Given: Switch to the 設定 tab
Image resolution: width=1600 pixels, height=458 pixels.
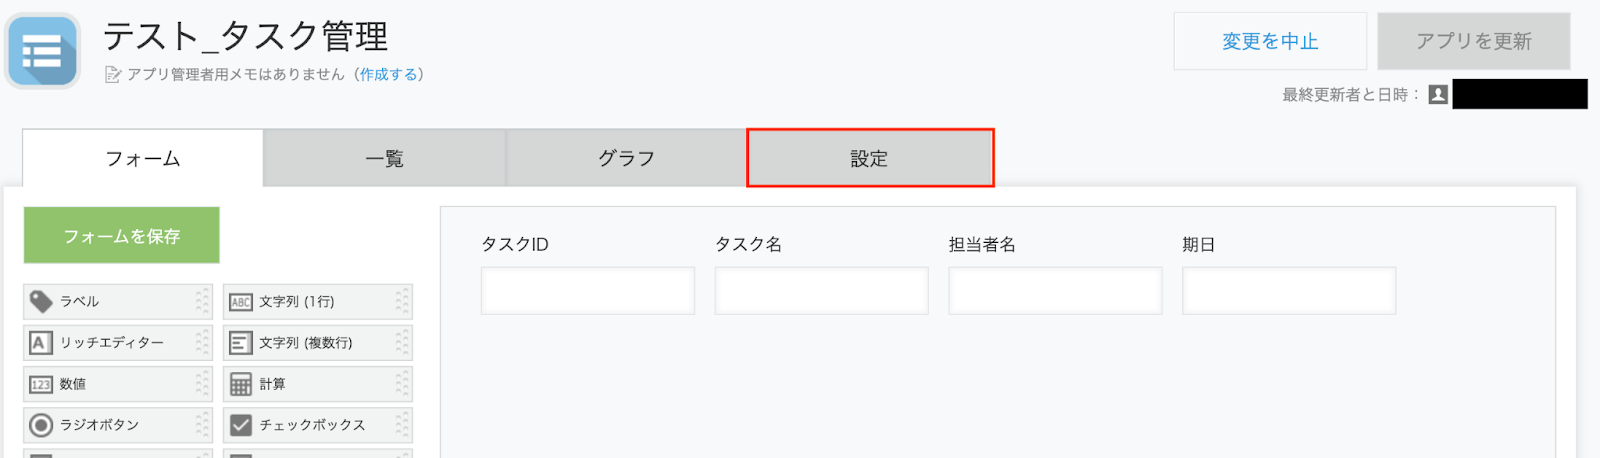Looking at the screenshot, I should (870, 158).
